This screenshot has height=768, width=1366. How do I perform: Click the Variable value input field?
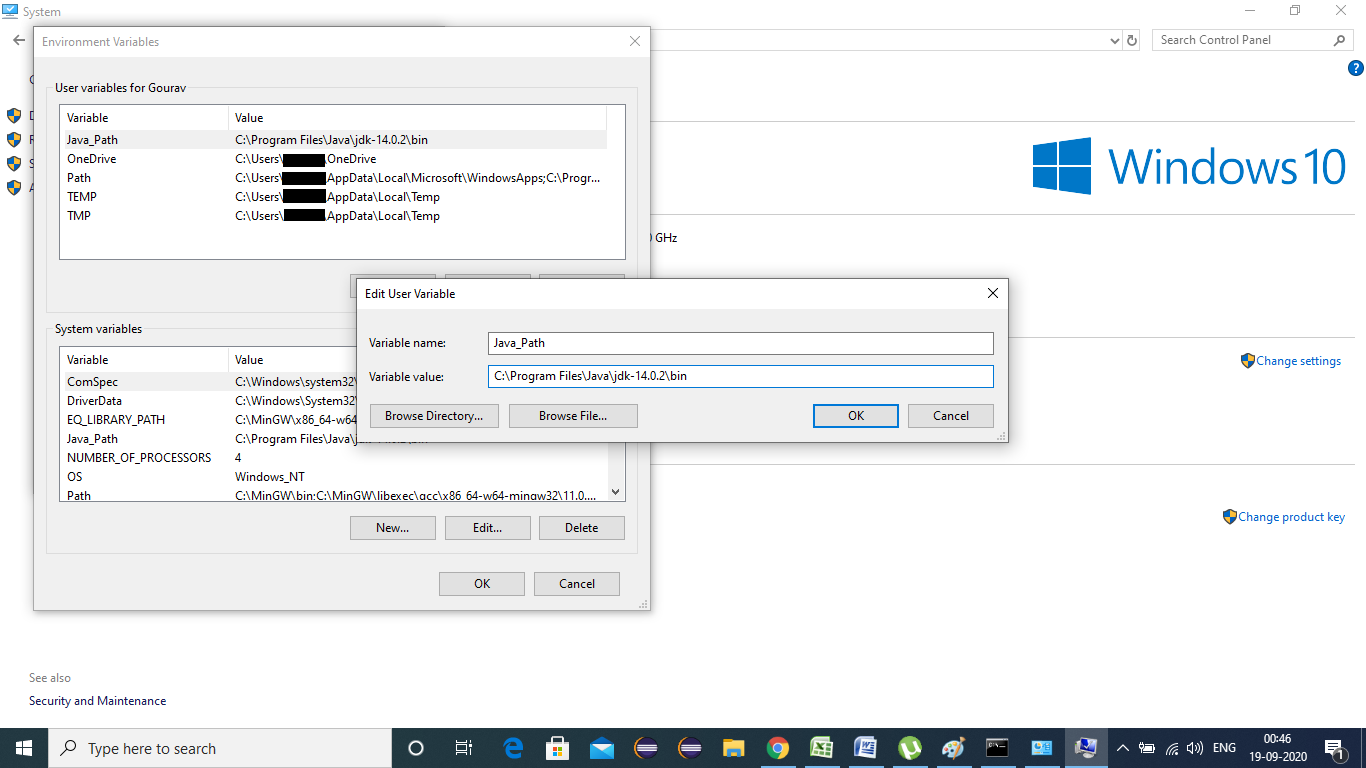(x=741, y=376)
